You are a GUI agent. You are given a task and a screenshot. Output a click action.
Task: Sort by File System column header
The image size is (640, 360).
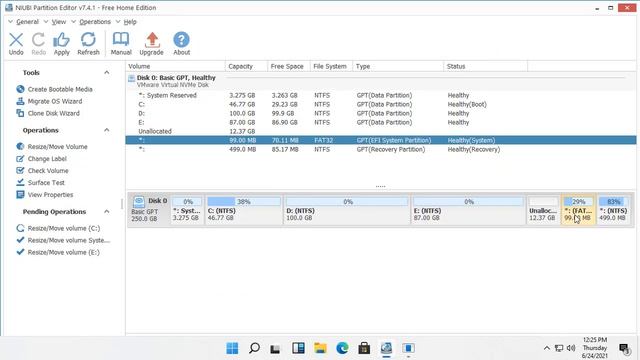(x=331, y=66)
